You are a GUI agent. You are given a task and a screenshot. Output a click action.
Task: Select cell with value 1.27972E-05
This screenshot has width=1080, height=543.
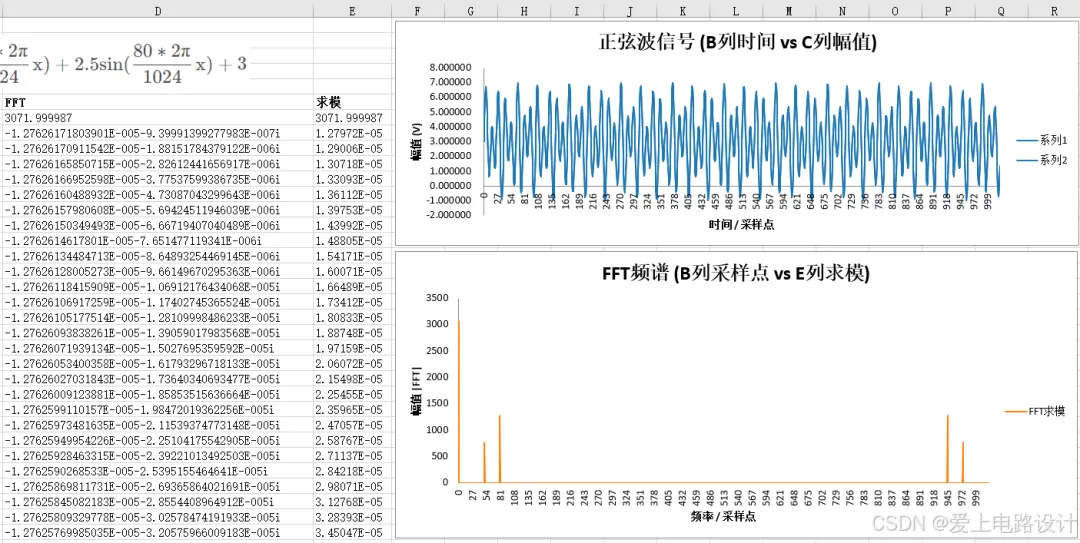click(353, 133)
